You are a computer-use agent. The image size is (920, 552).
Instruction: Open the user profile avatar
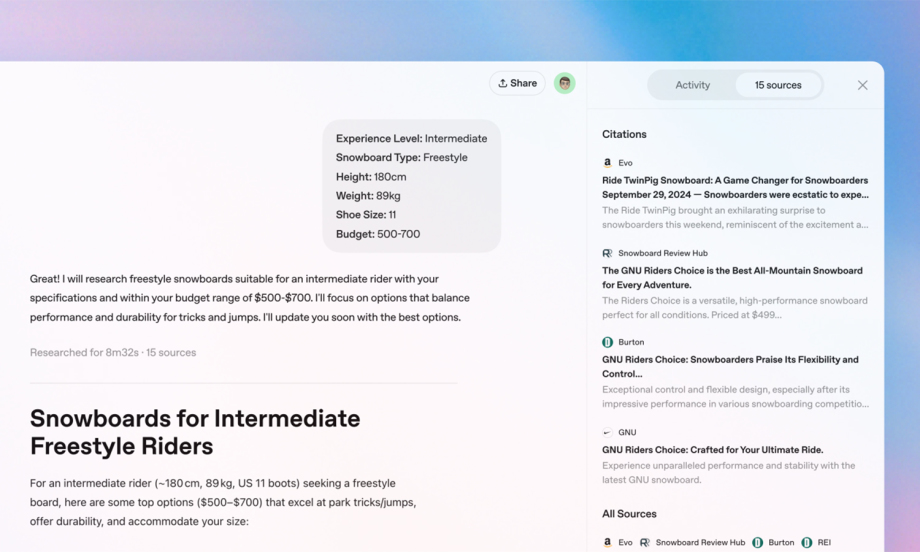565,84
